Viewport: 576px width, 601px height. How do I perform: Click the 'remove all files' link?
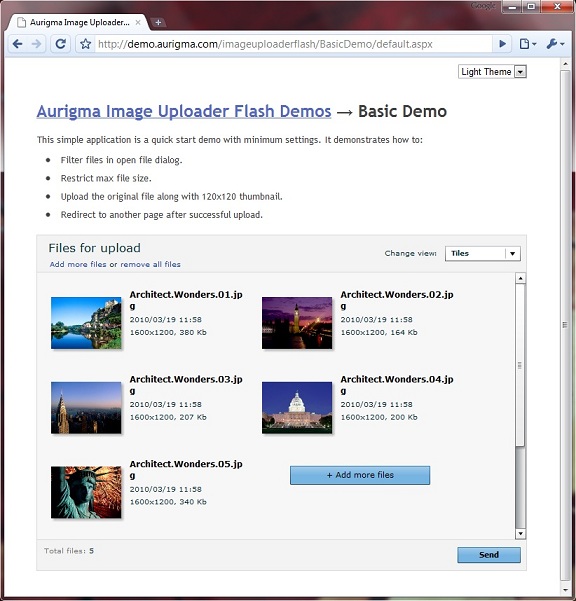[x=150, y=264]
